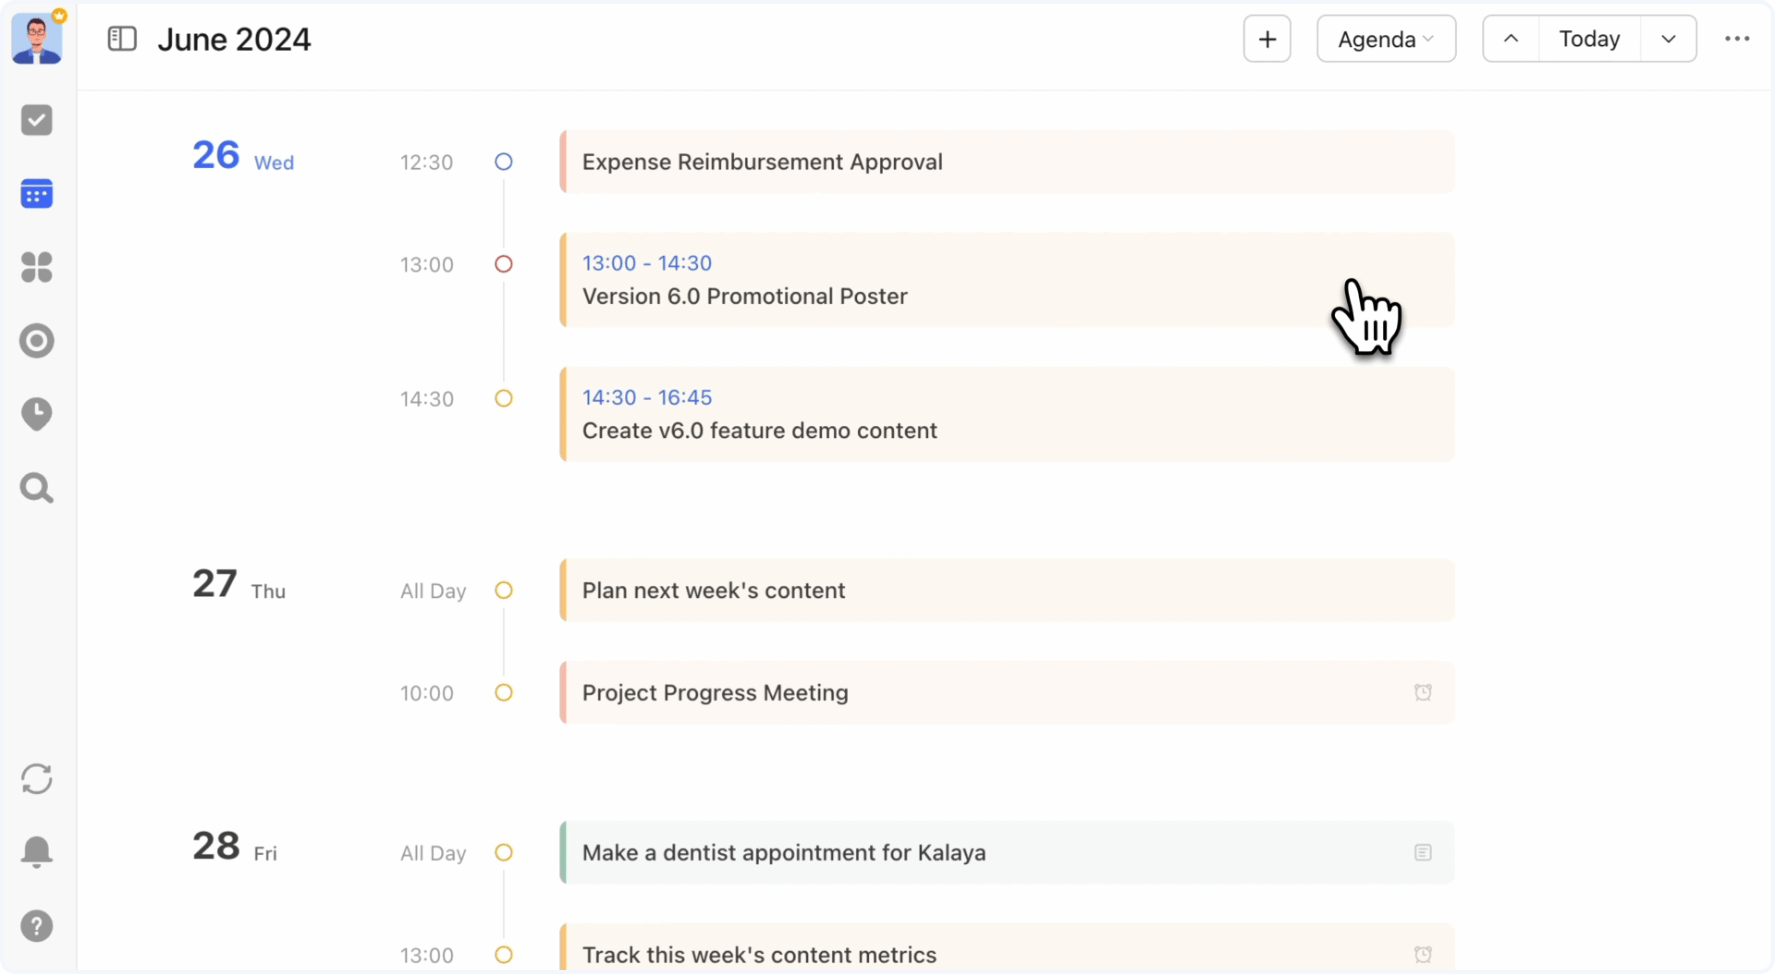Collapse the sidebar with the panel icon
1775x974 pixels.
[x=121, y=38]
